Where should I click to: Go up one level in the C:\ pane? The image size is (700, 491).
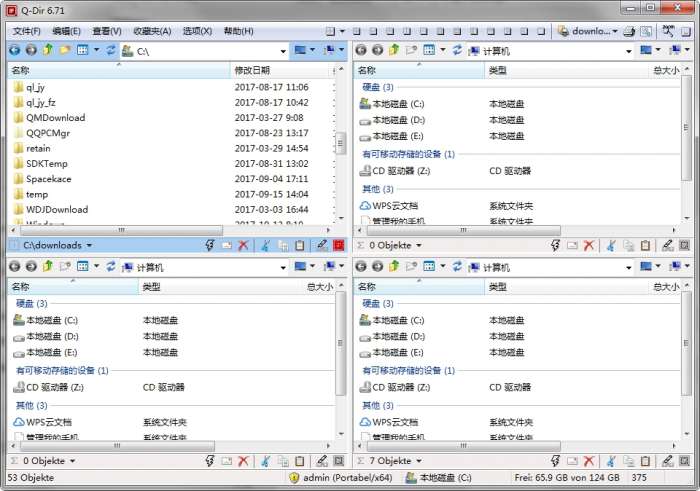(48, 50)
